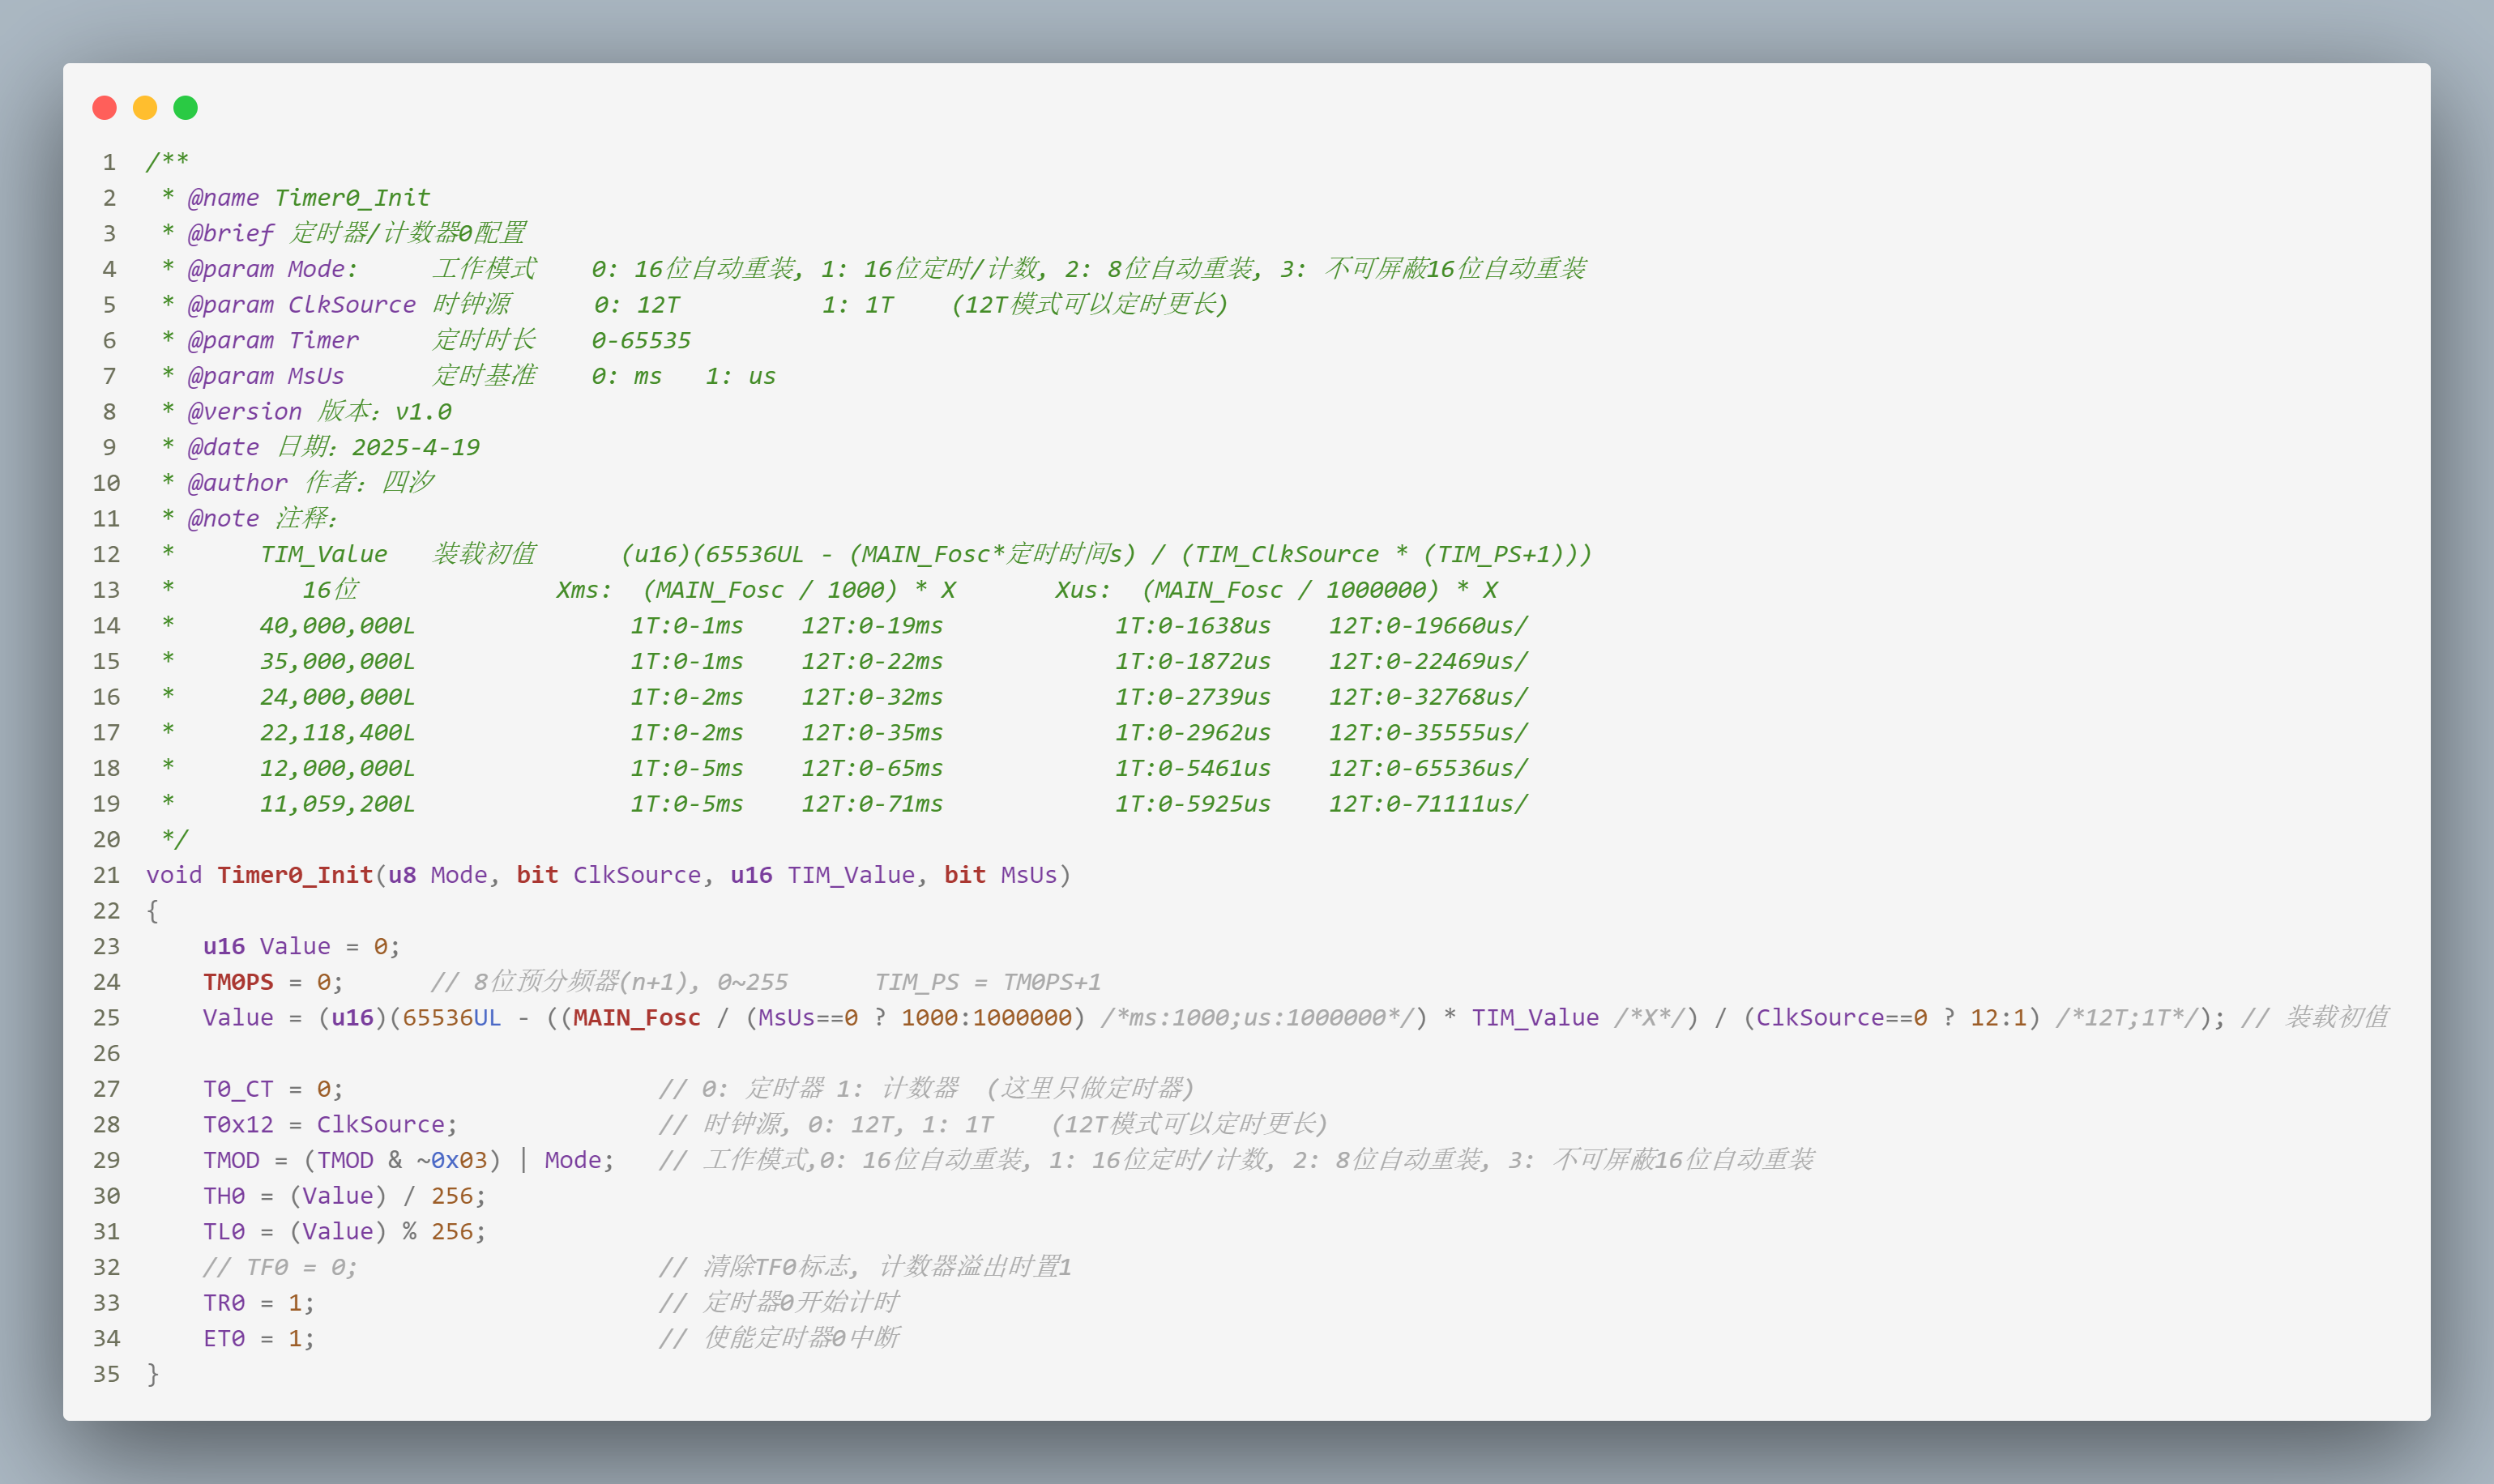The height and width of the screenshot is (1484, 2494).
Task: Click '12T:0-22469us/' in line 15
Action: 1428,661
